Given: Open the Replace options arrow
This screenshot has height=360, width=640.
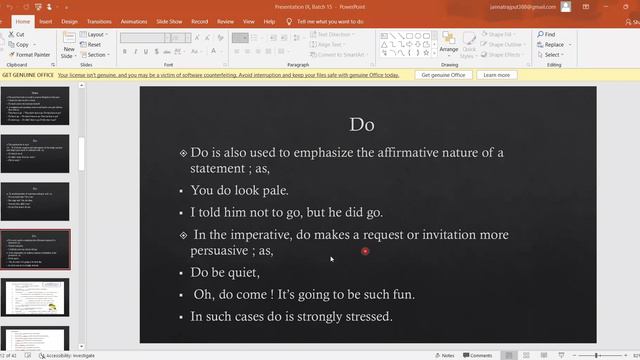Looking at the screenshot, I should tap(570, 44).
